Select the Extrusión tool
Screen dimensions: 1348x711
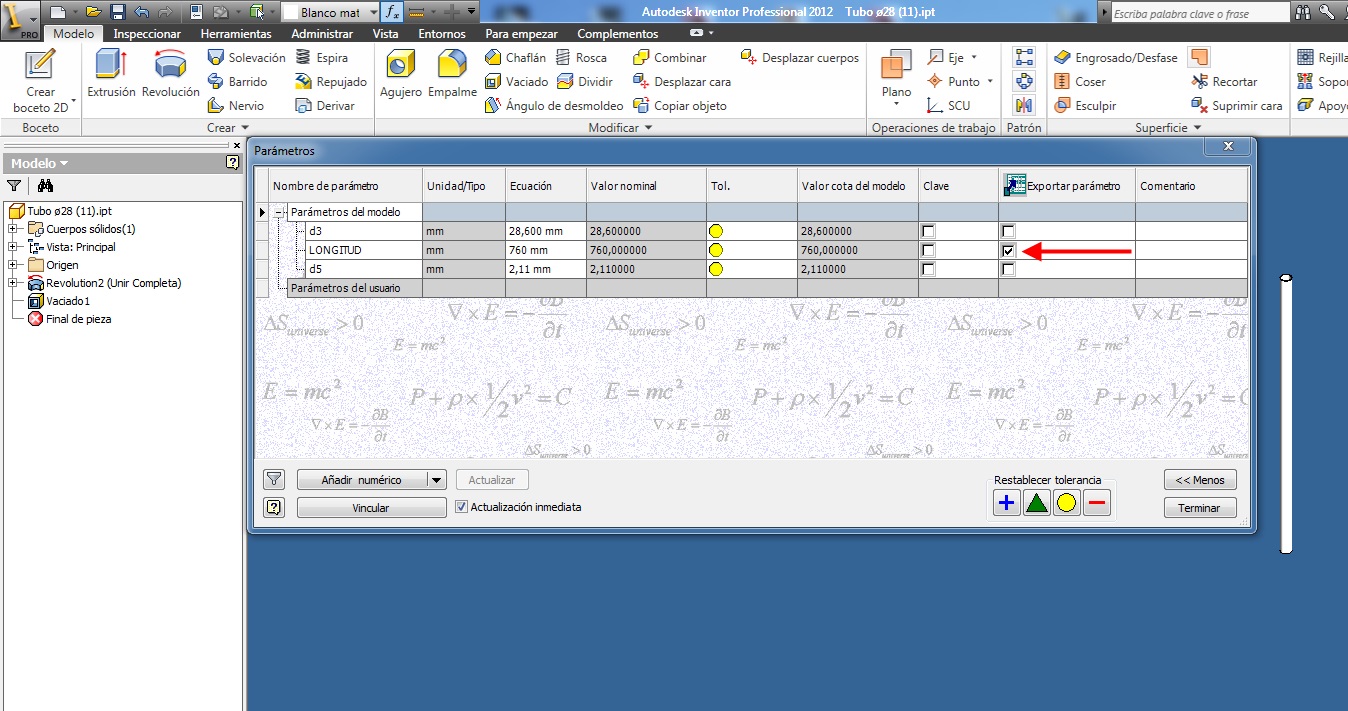[x=111, y=76]
